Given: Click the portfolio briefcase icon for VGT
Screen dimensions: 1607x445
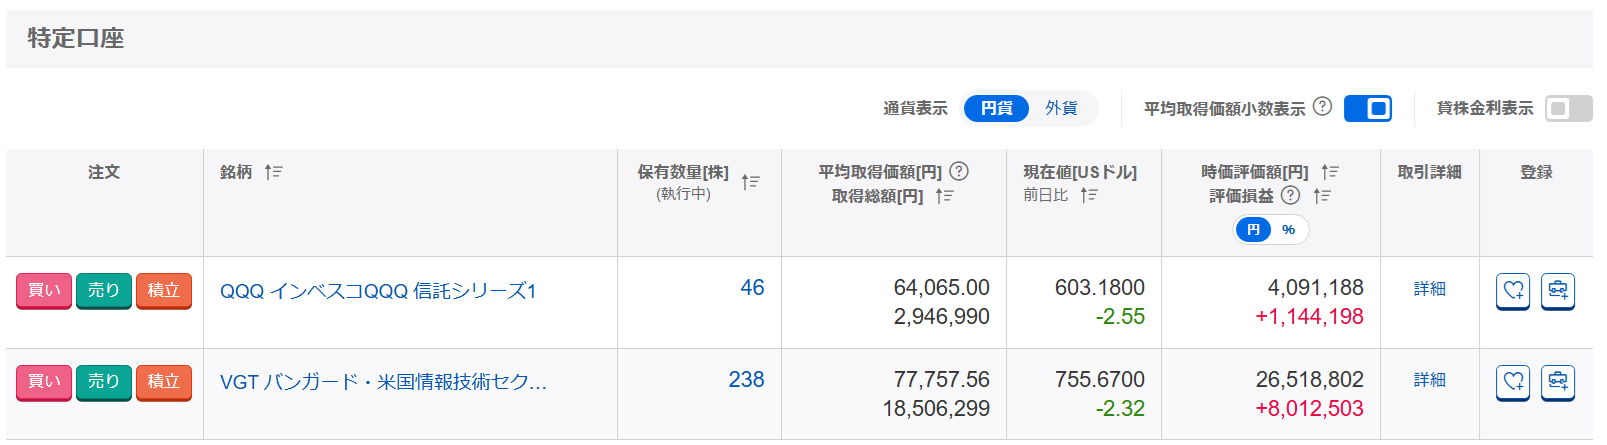Looking at the screenshot, I should tap(1557, 382).
